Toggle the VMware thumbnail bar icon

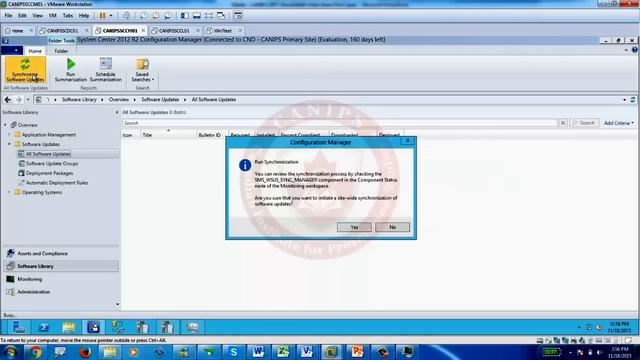[197, 16]
